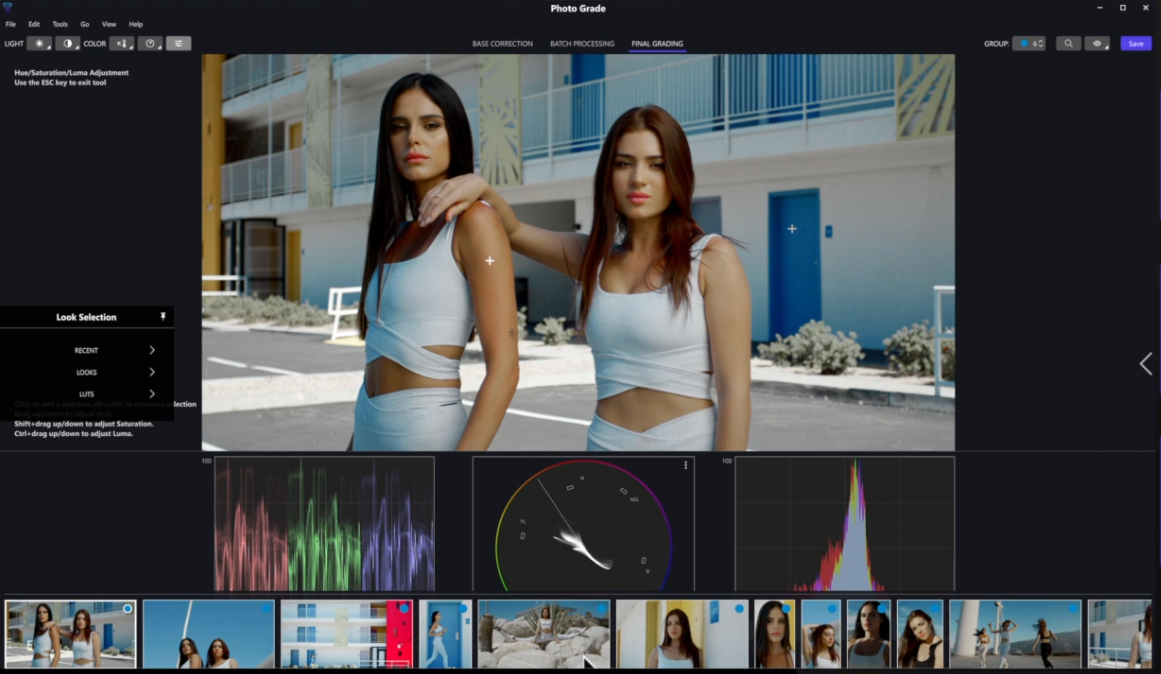The width and height of the screenshot is (1161, 674).
Task: Click the histogram scope
Action: coord(845,524)
